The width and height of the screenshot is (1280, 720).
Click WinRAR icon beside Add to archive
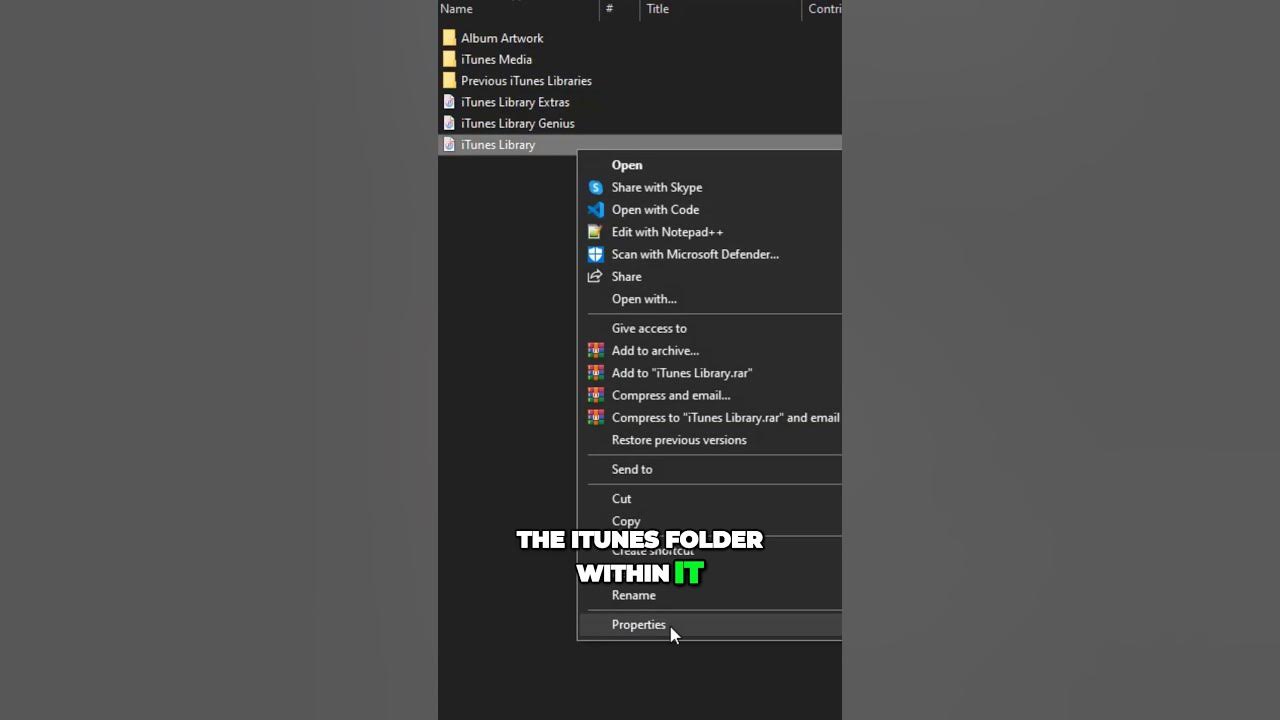(x=595, y=350)
